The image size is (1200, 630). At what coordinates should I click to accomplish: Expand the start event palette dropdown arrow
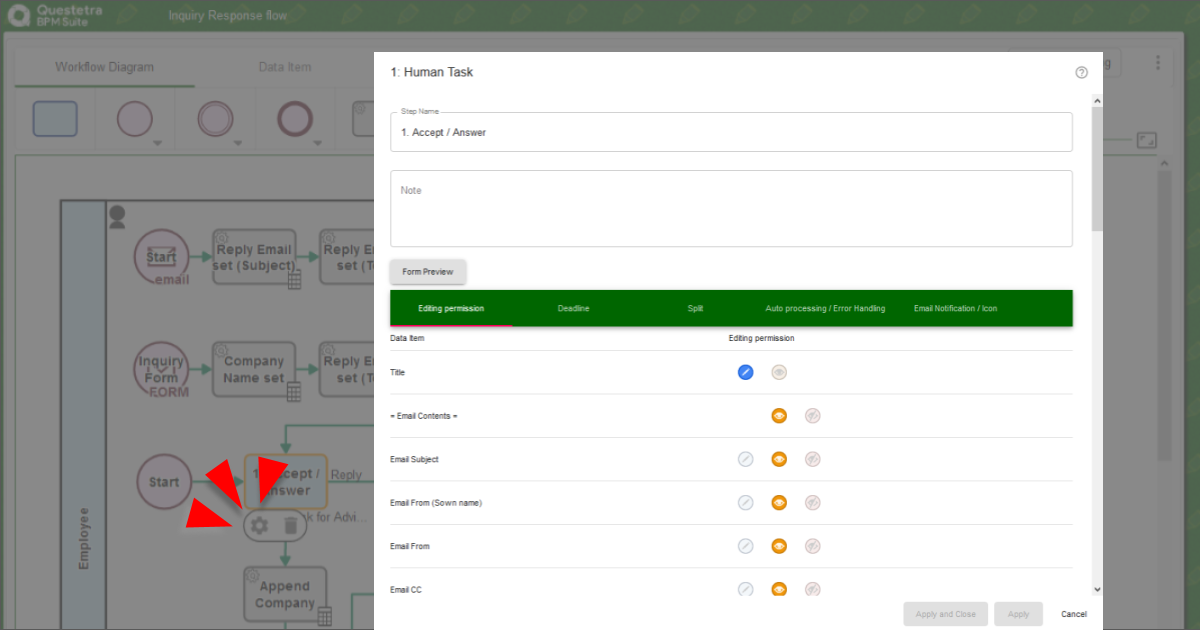[x=157, y=143]
